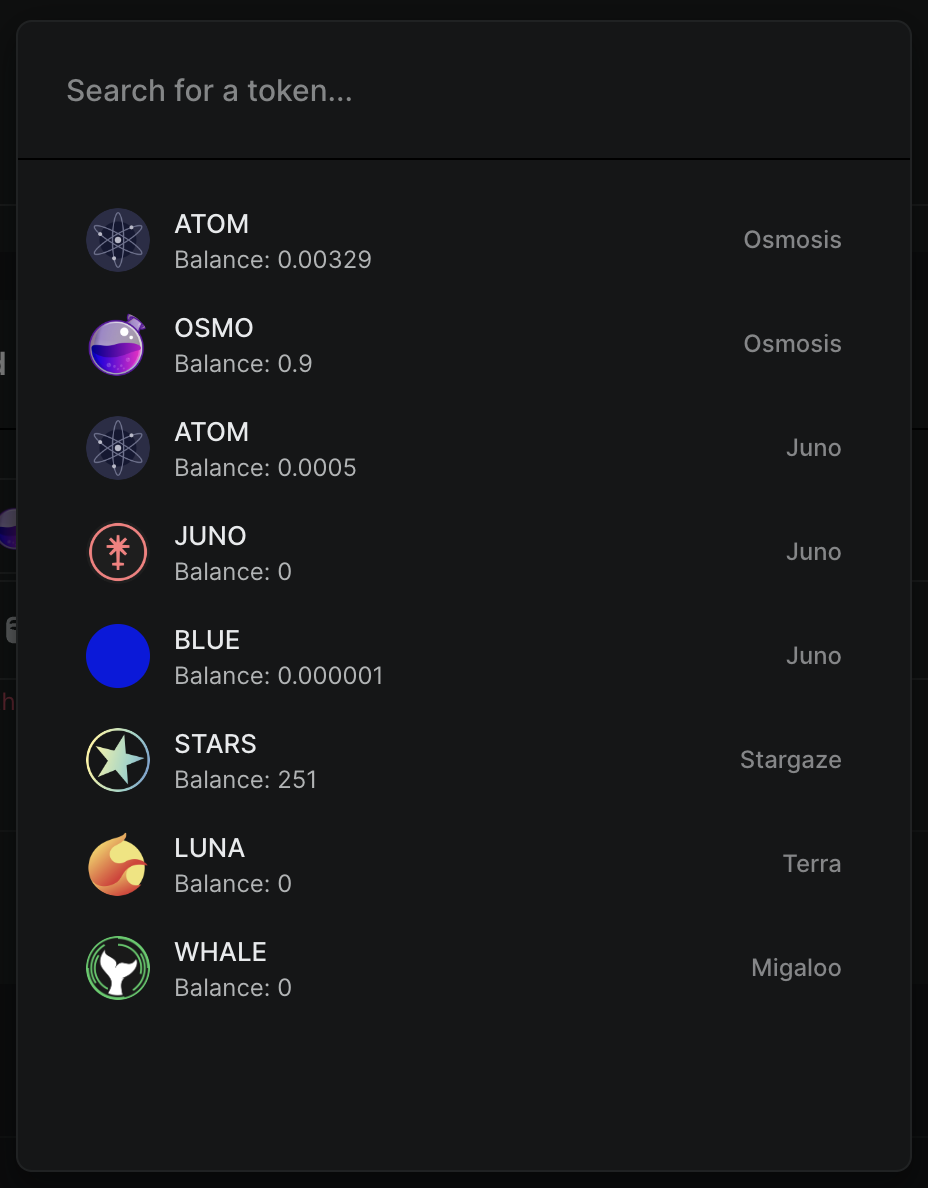This screenshot has height=1188, width=928.
Task: Click the LUNA flame icon
Action: [118, 864]
